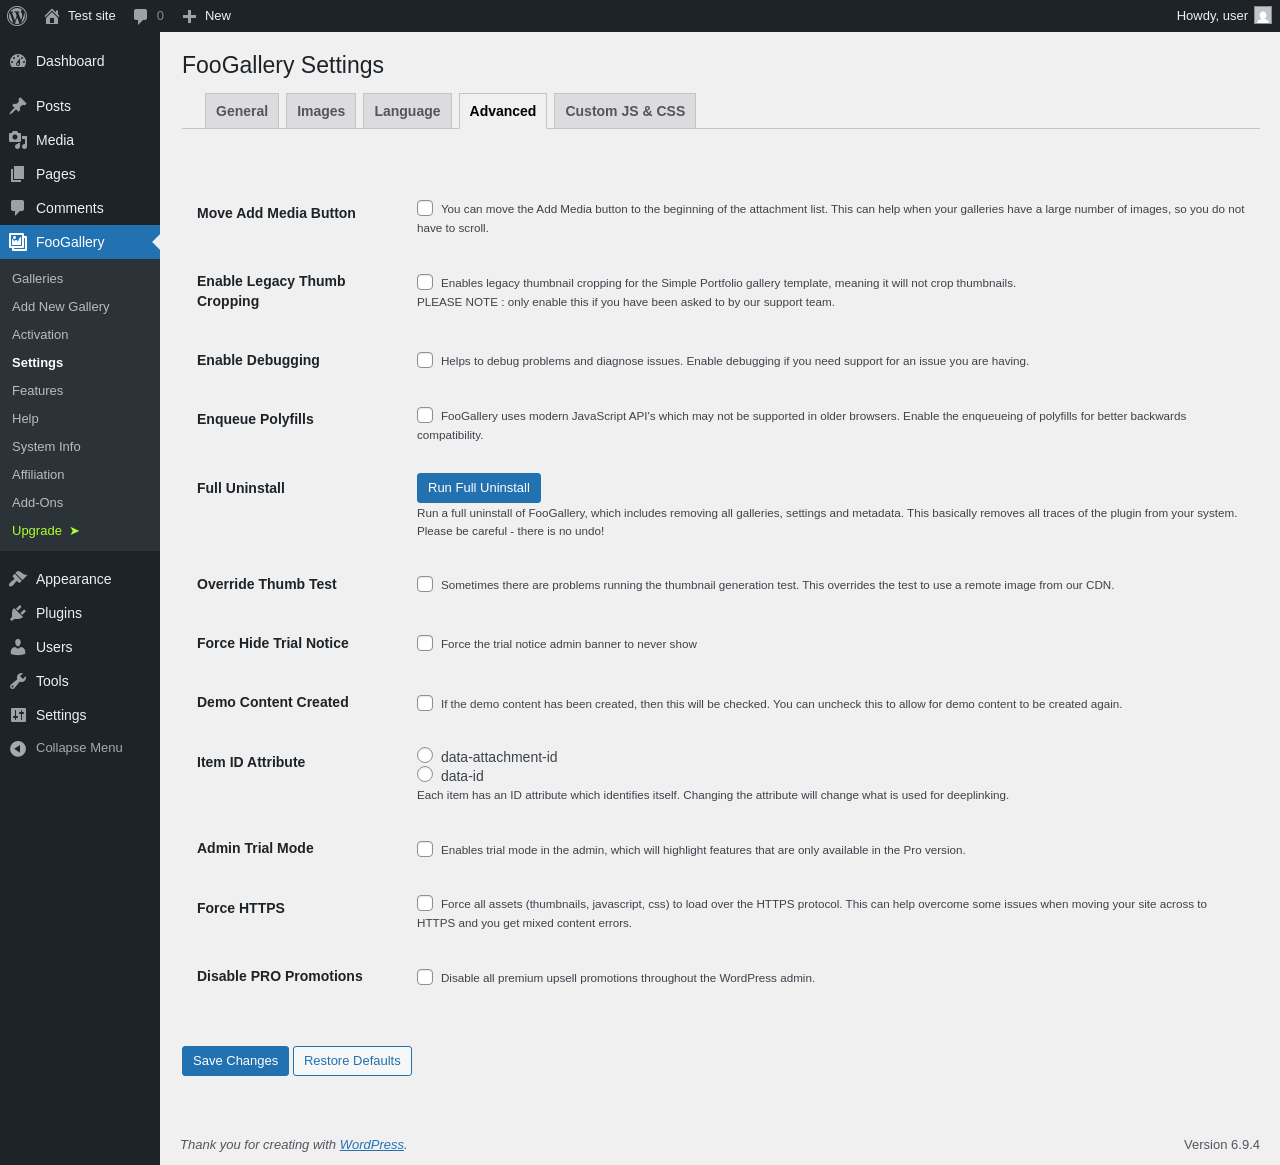Screen dimensions: 1280x1165
Task: Click the Collapse Menu arrow icon
Action: [18, 748]
